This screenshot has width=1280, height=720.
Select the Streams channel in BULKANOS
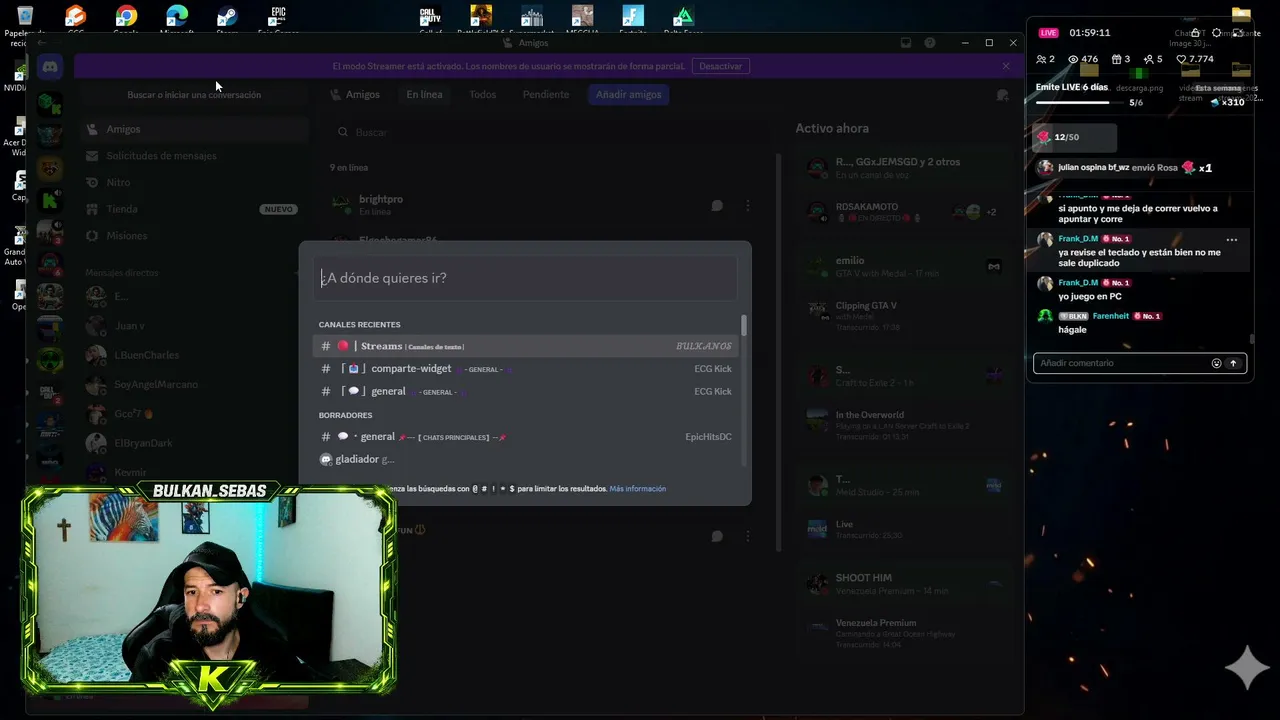click(527, 346)
